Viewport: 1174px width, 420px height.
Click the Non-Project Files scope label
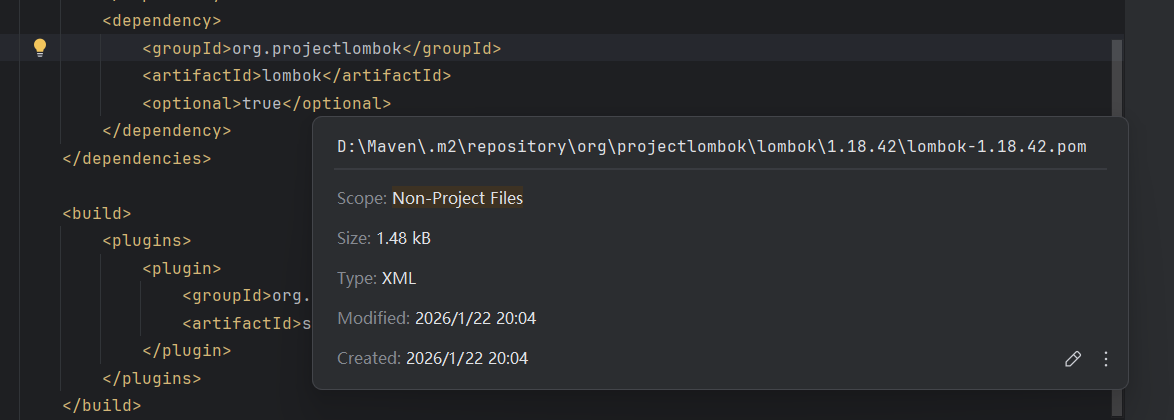457,198
